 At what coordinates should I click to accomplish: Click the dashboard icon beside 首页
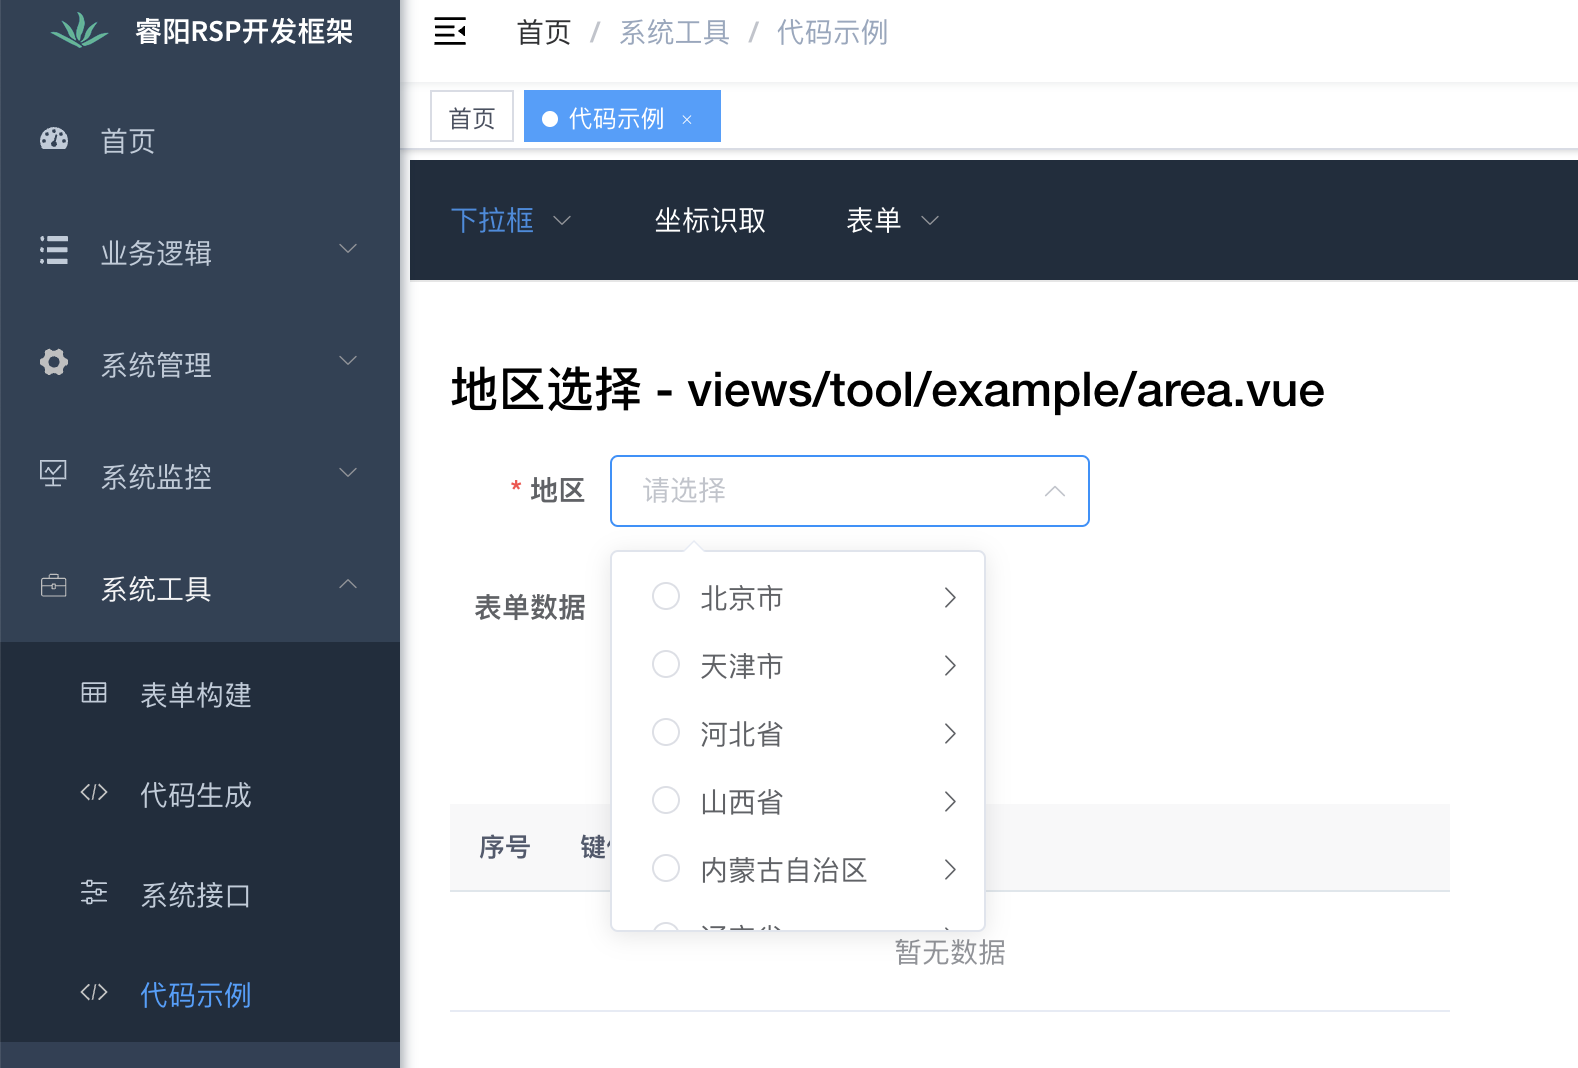pos(54,140)
